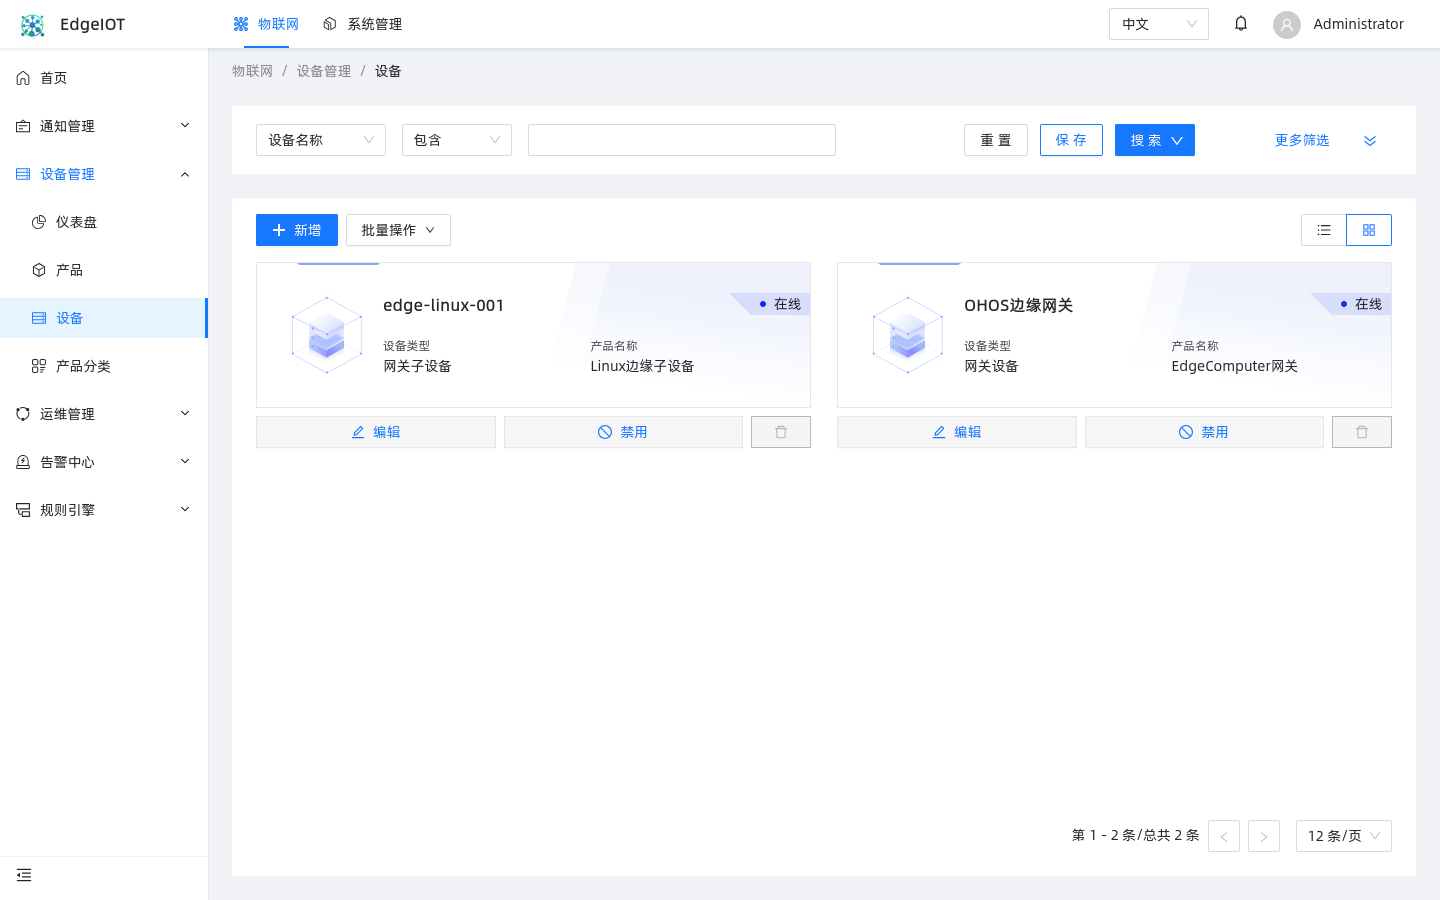Open 12 条/页 page size dropdown

click(x=1344, y=836)
